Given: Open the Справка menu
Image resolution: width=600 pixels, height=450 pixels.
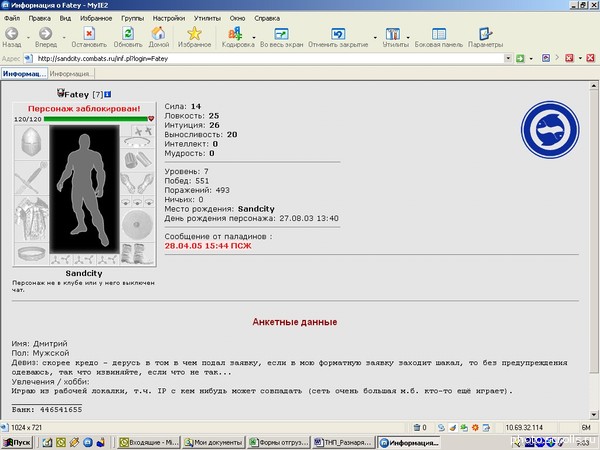Looking at the screenshot, I should tap(267, 18).
